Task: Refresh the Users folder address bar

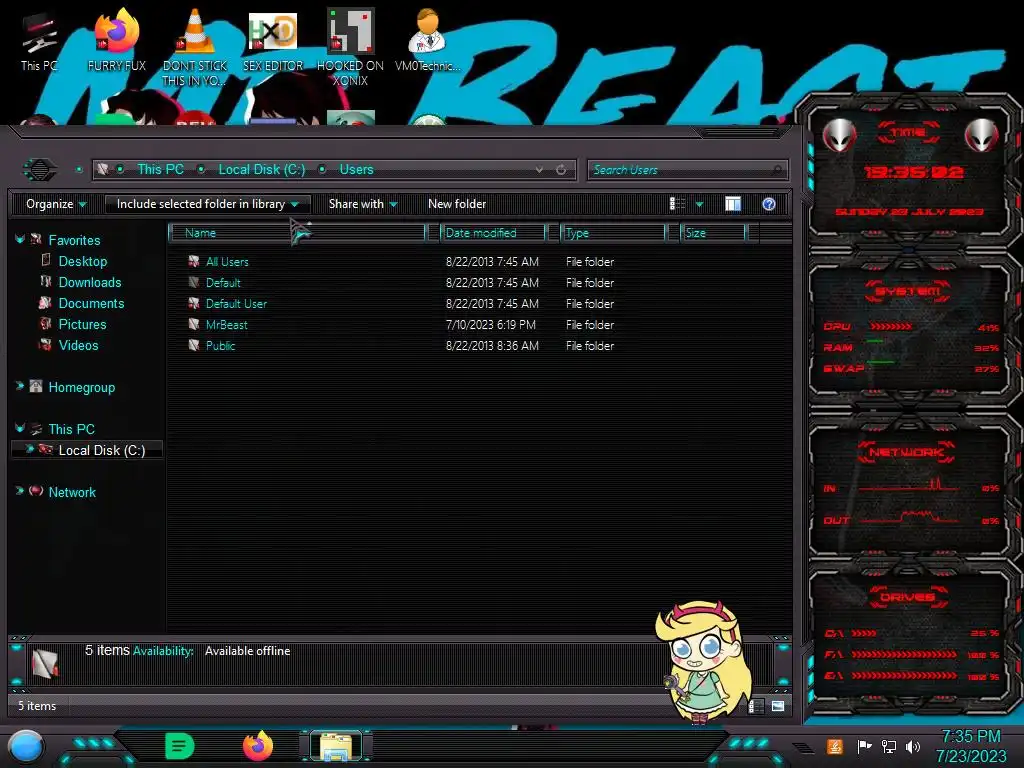Action: pyautogui.click(x=561, y=170)
